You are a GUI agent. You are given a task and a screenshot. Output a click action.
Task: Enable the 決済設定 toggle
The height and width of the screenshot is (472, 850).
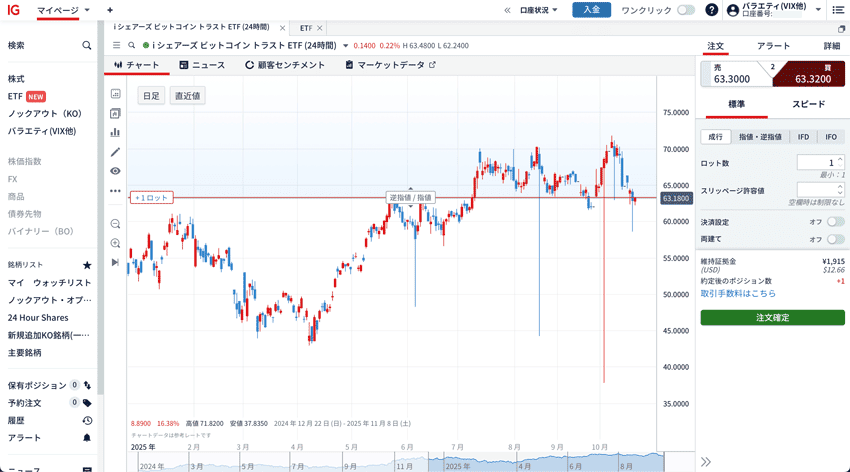point(834,222)
